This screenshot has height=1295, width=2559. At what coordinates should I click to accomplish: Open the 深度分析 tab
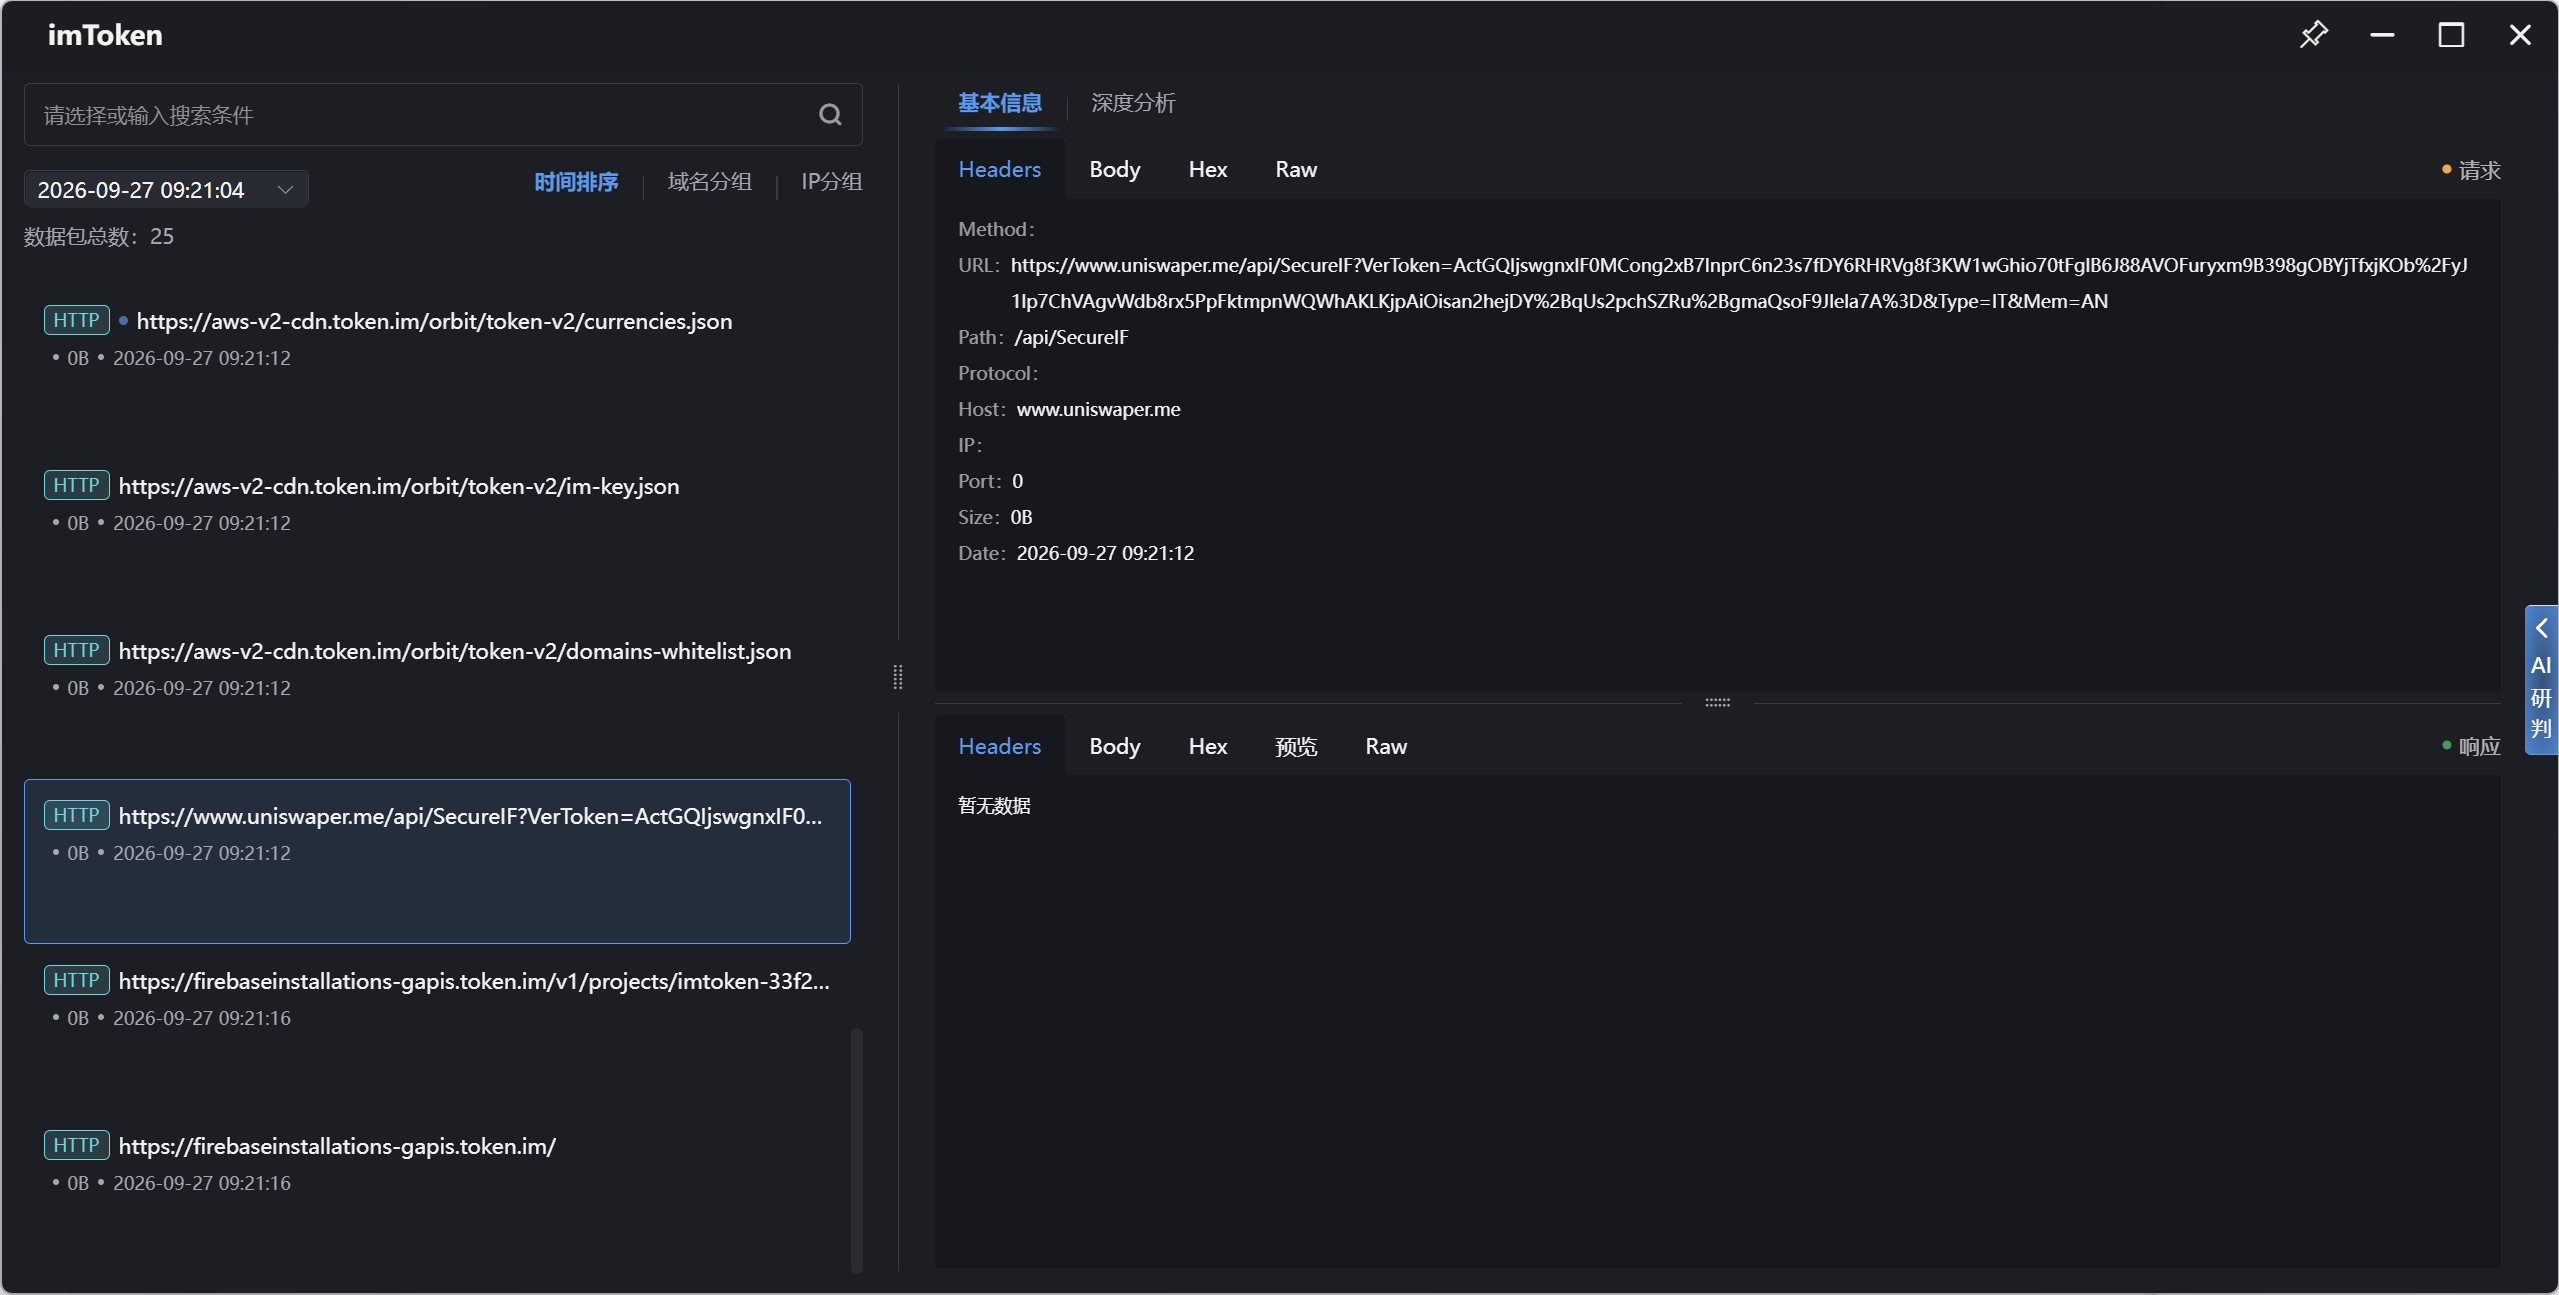1133,103
